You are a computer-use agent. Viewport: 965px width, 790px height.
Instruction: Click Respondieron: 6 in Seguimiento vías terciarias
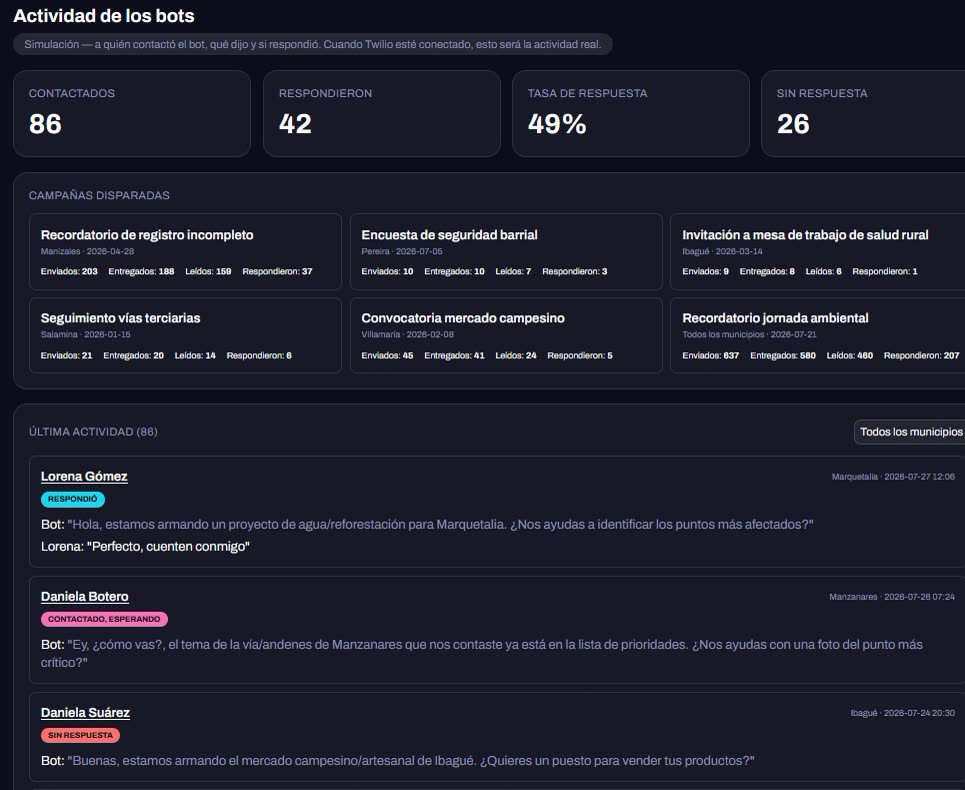[x=259, y=356]
